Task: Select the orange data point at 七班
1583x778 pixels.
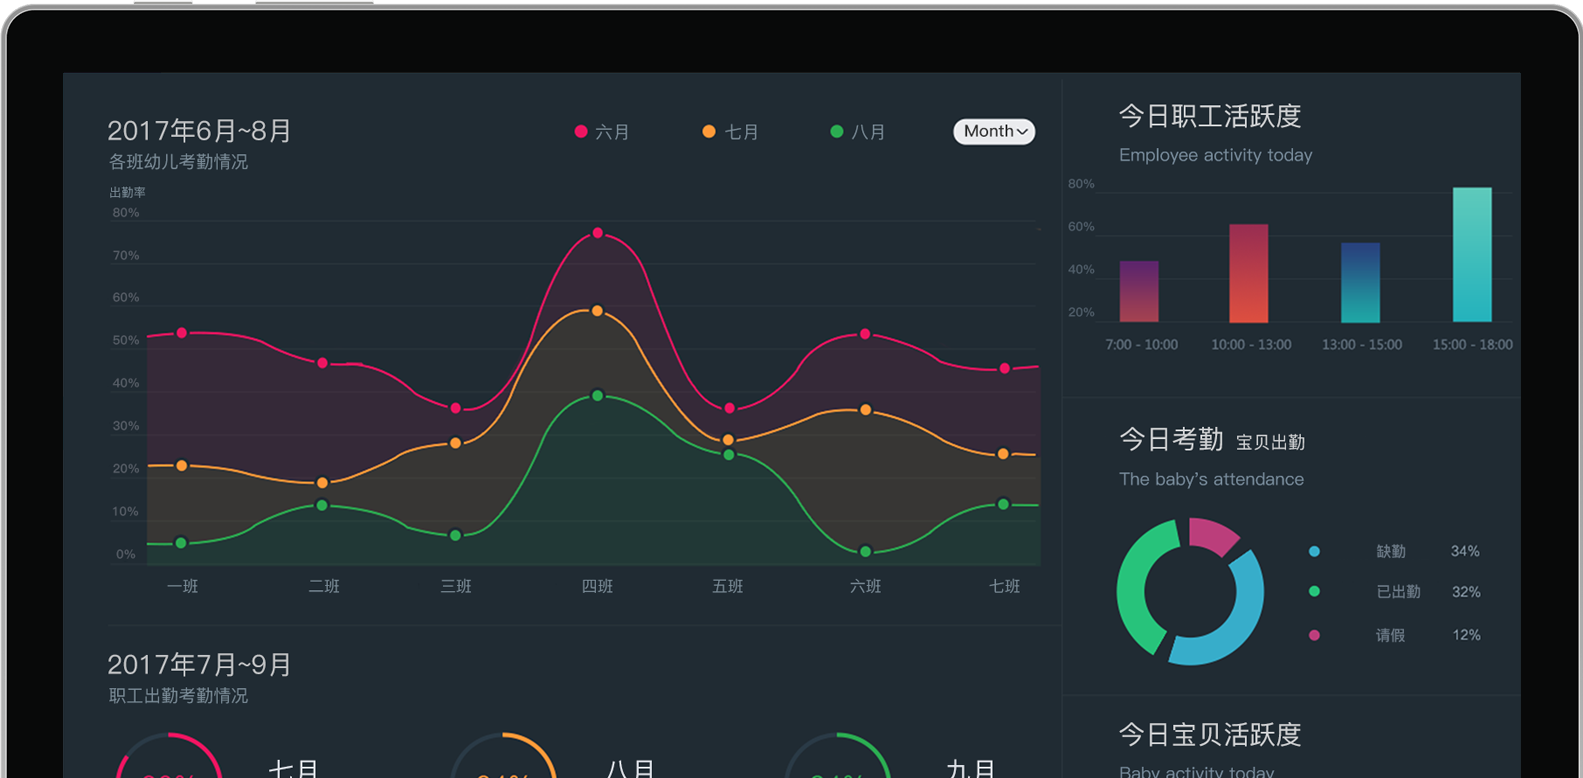Action: point(1003,454)
